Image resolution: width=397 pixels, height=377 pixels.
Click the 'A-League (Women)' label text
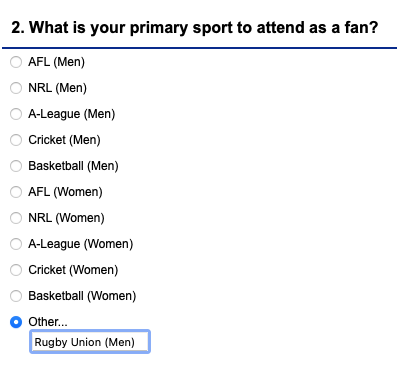pyautogui.click(x=81, y=244)
